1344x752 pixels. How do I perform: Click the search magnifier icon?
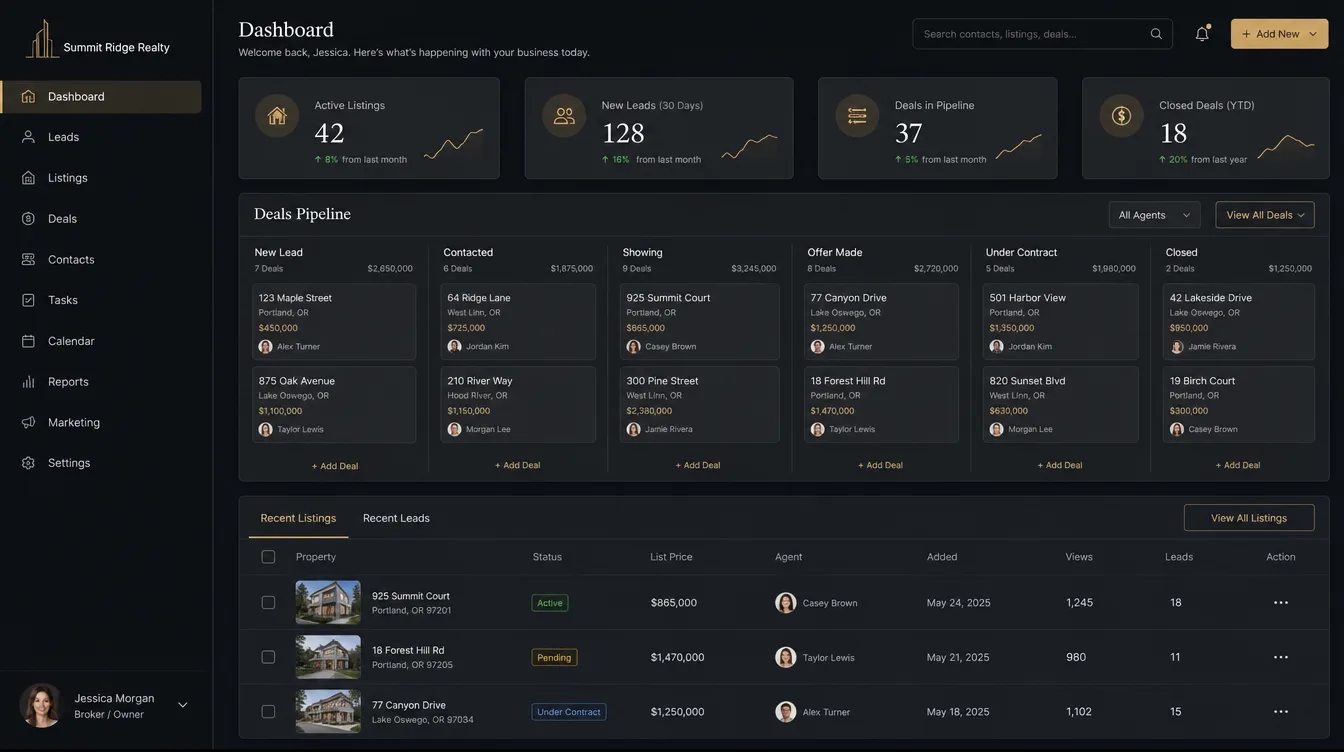tap(1156, 34)
